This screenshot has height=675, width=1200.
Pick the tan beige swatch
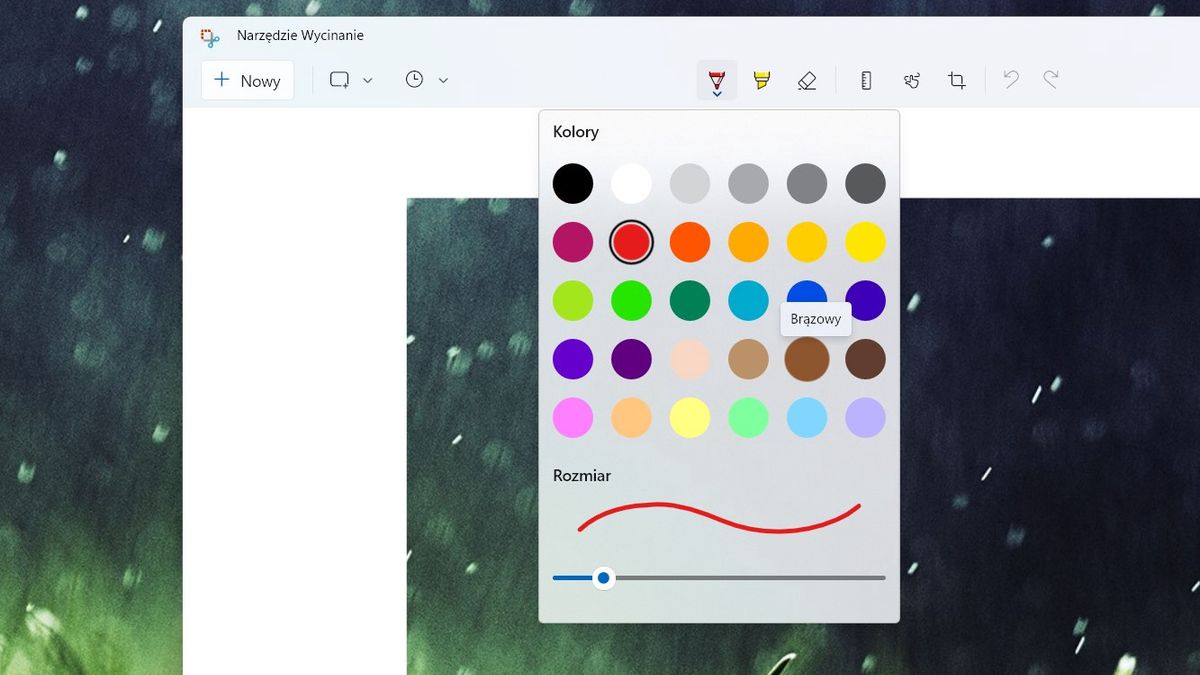pyautogui.click(x=748, y=359)
